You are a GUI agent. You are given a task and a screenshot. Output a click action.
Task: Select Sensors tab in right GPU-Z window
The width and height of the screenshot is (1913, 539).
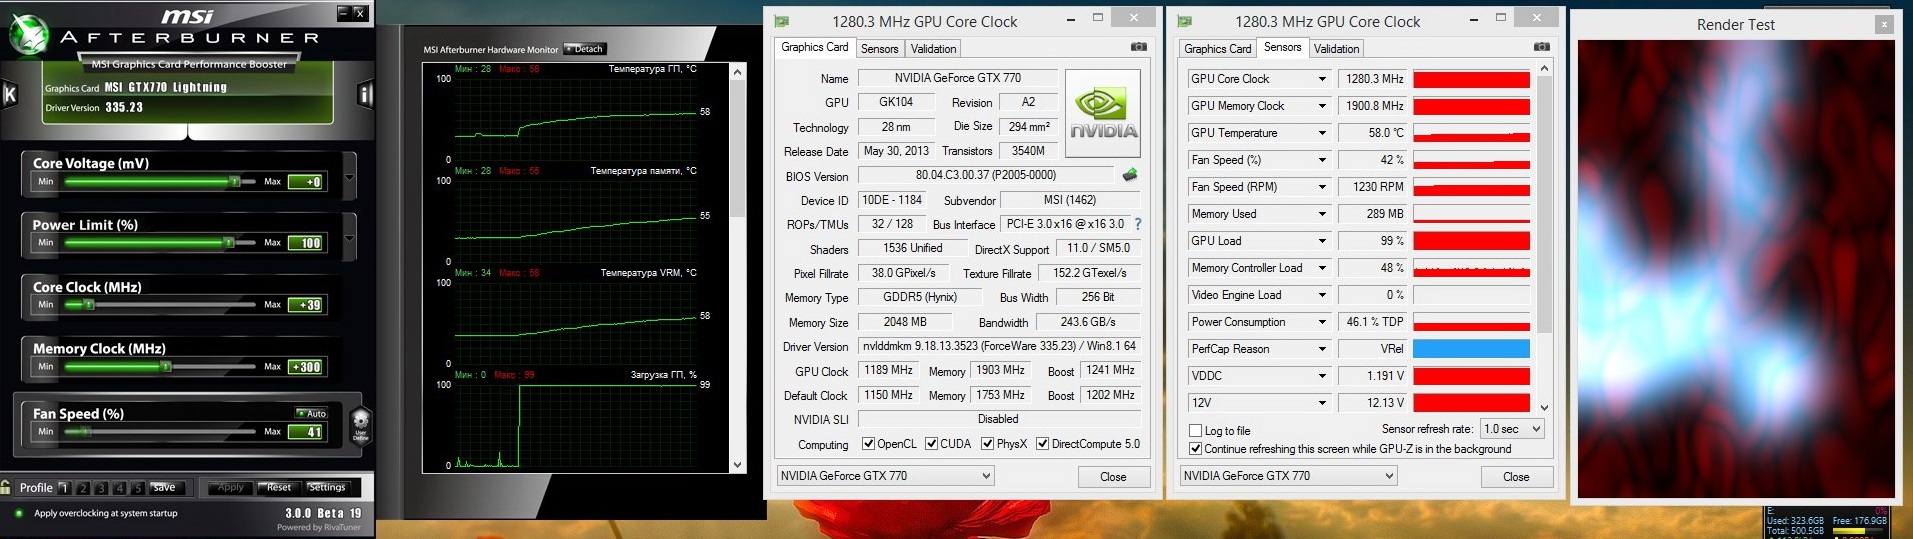pyautogui.click(x=1282, y=47)
